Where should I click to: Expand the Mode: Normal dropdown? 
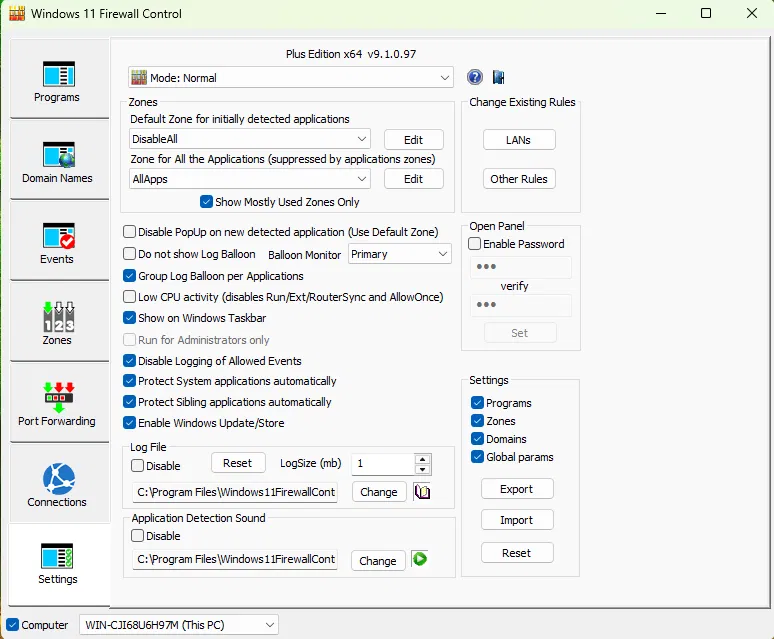tap(290, 77)
